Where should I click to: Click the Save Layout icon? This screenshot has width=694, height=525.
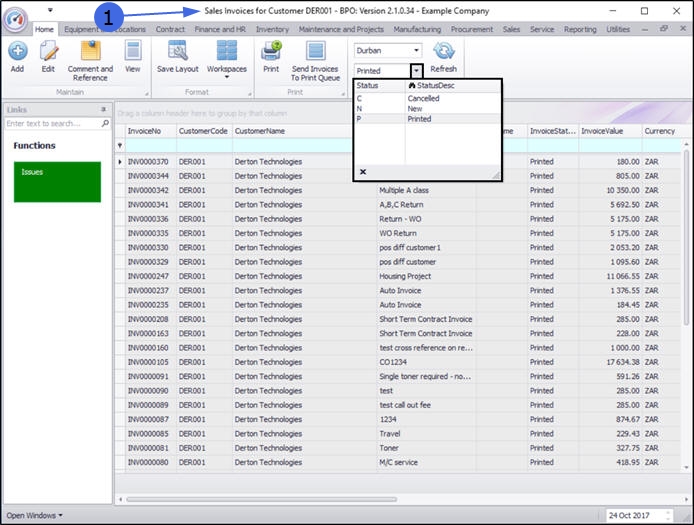point(177,57)
